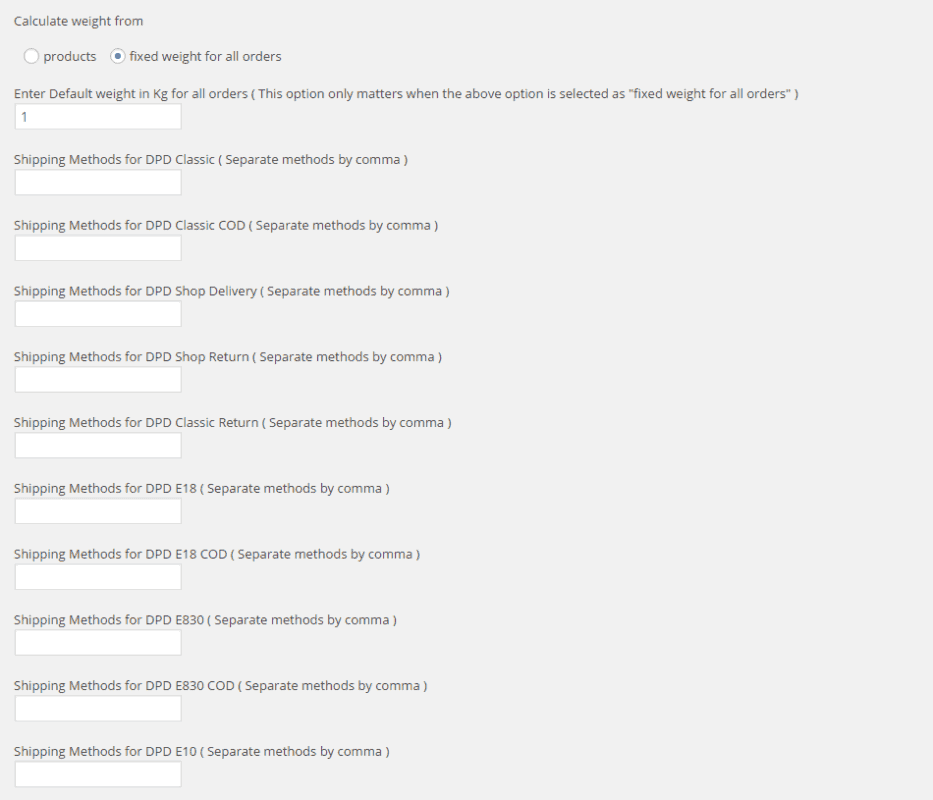
Task: Click the 'Calculate weight from' heading
Action: [x=79, y=21]
